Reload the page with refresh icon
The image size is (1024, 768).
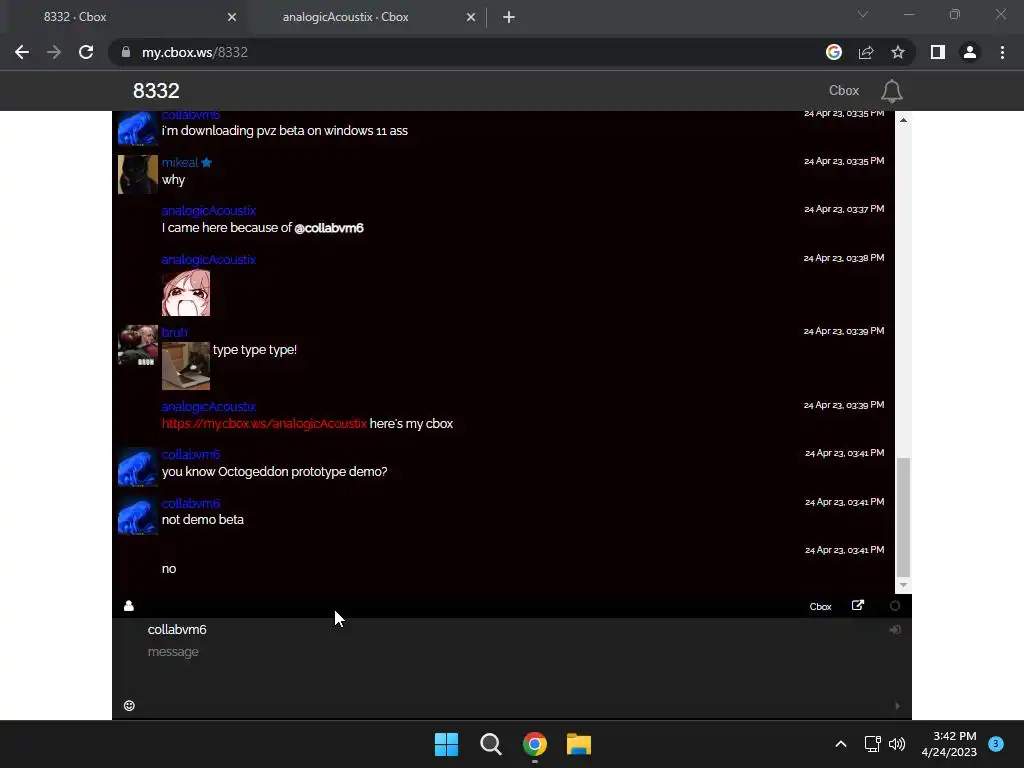[86, 52]
